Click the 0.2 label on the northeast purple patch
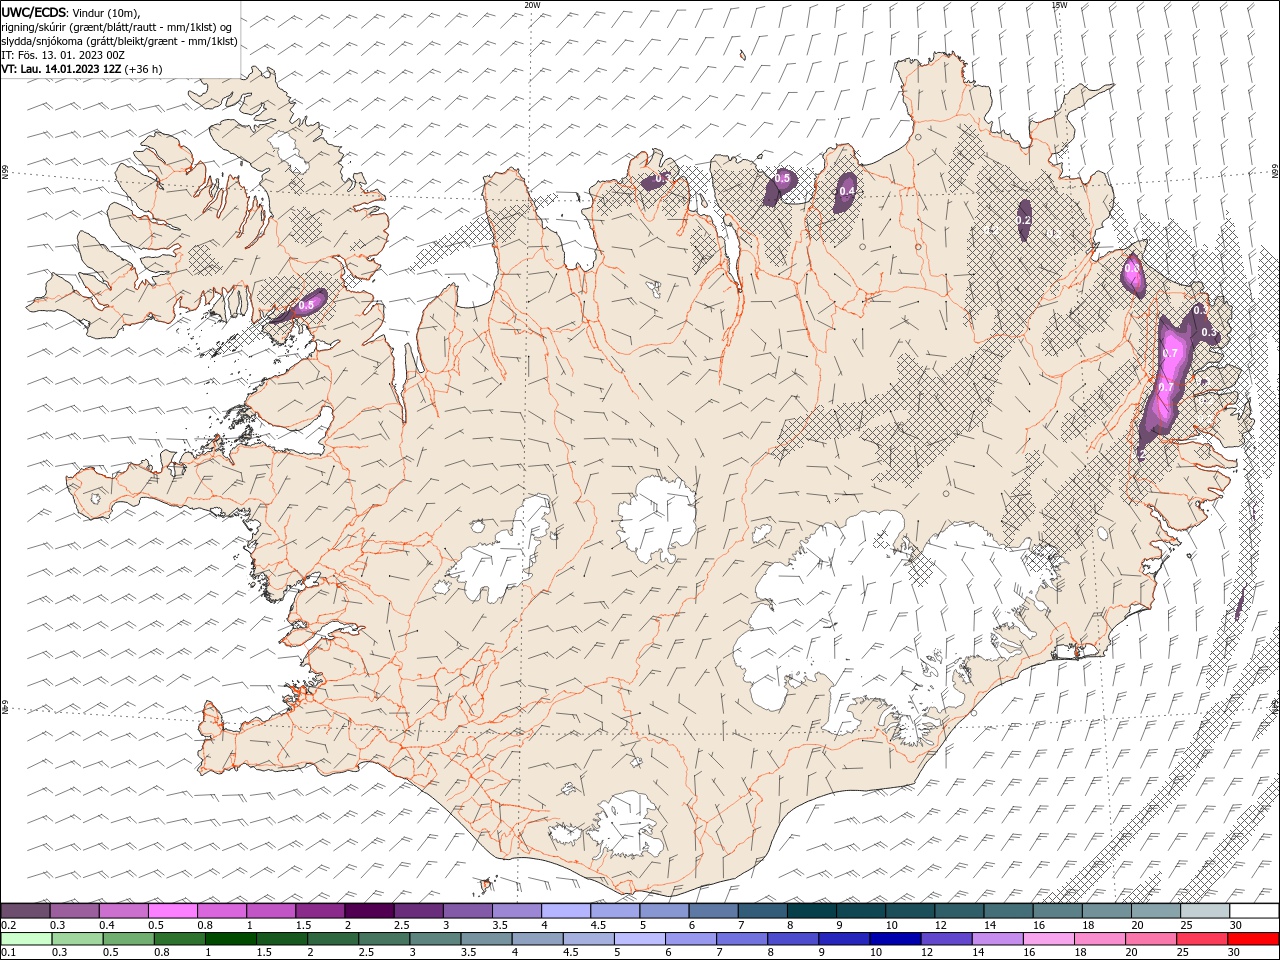1280x960 pixels. (x=1024, y=219)
